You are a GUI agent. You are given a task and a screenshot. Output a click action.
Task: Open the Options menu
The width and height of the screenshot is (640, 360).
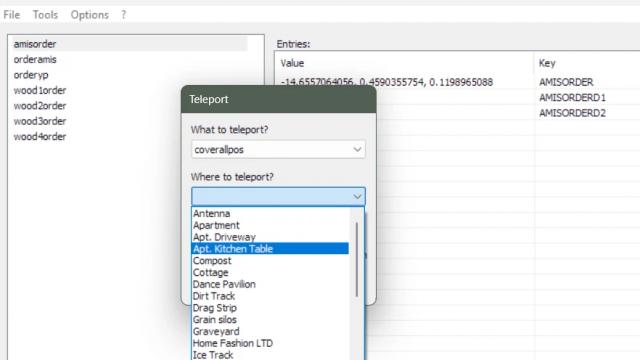89,15
